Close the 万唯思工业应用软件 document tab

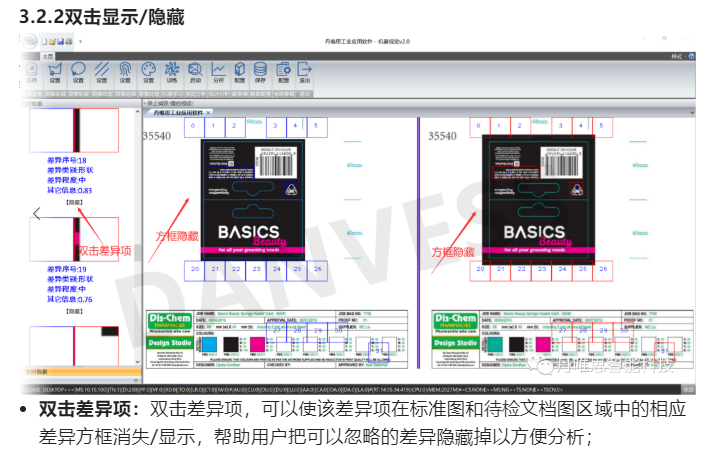208,113
